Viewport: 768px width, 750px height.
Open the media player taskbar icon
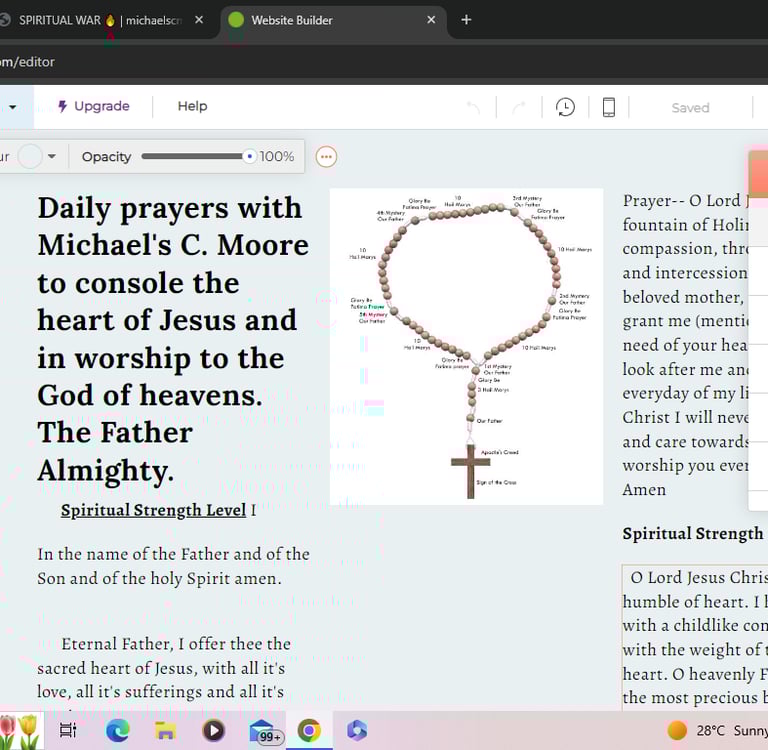pos(213,730)
